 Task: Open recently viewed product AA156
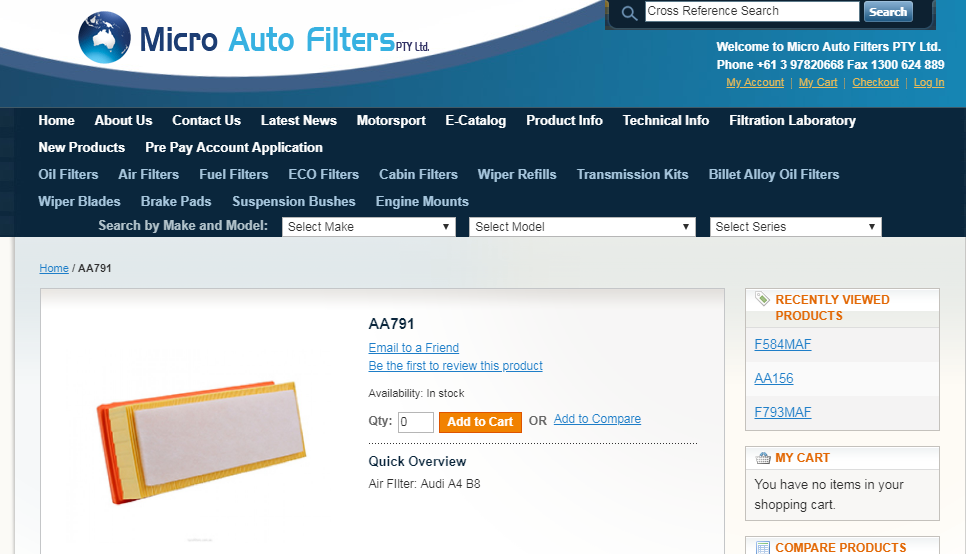click(x=774, y=378)
